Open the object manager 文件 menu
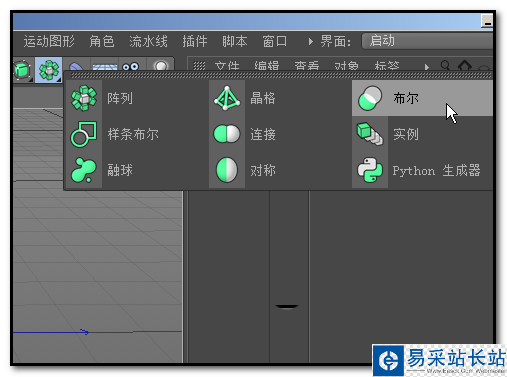This screenshot has width=507, height=377. (x=227, y=66)
